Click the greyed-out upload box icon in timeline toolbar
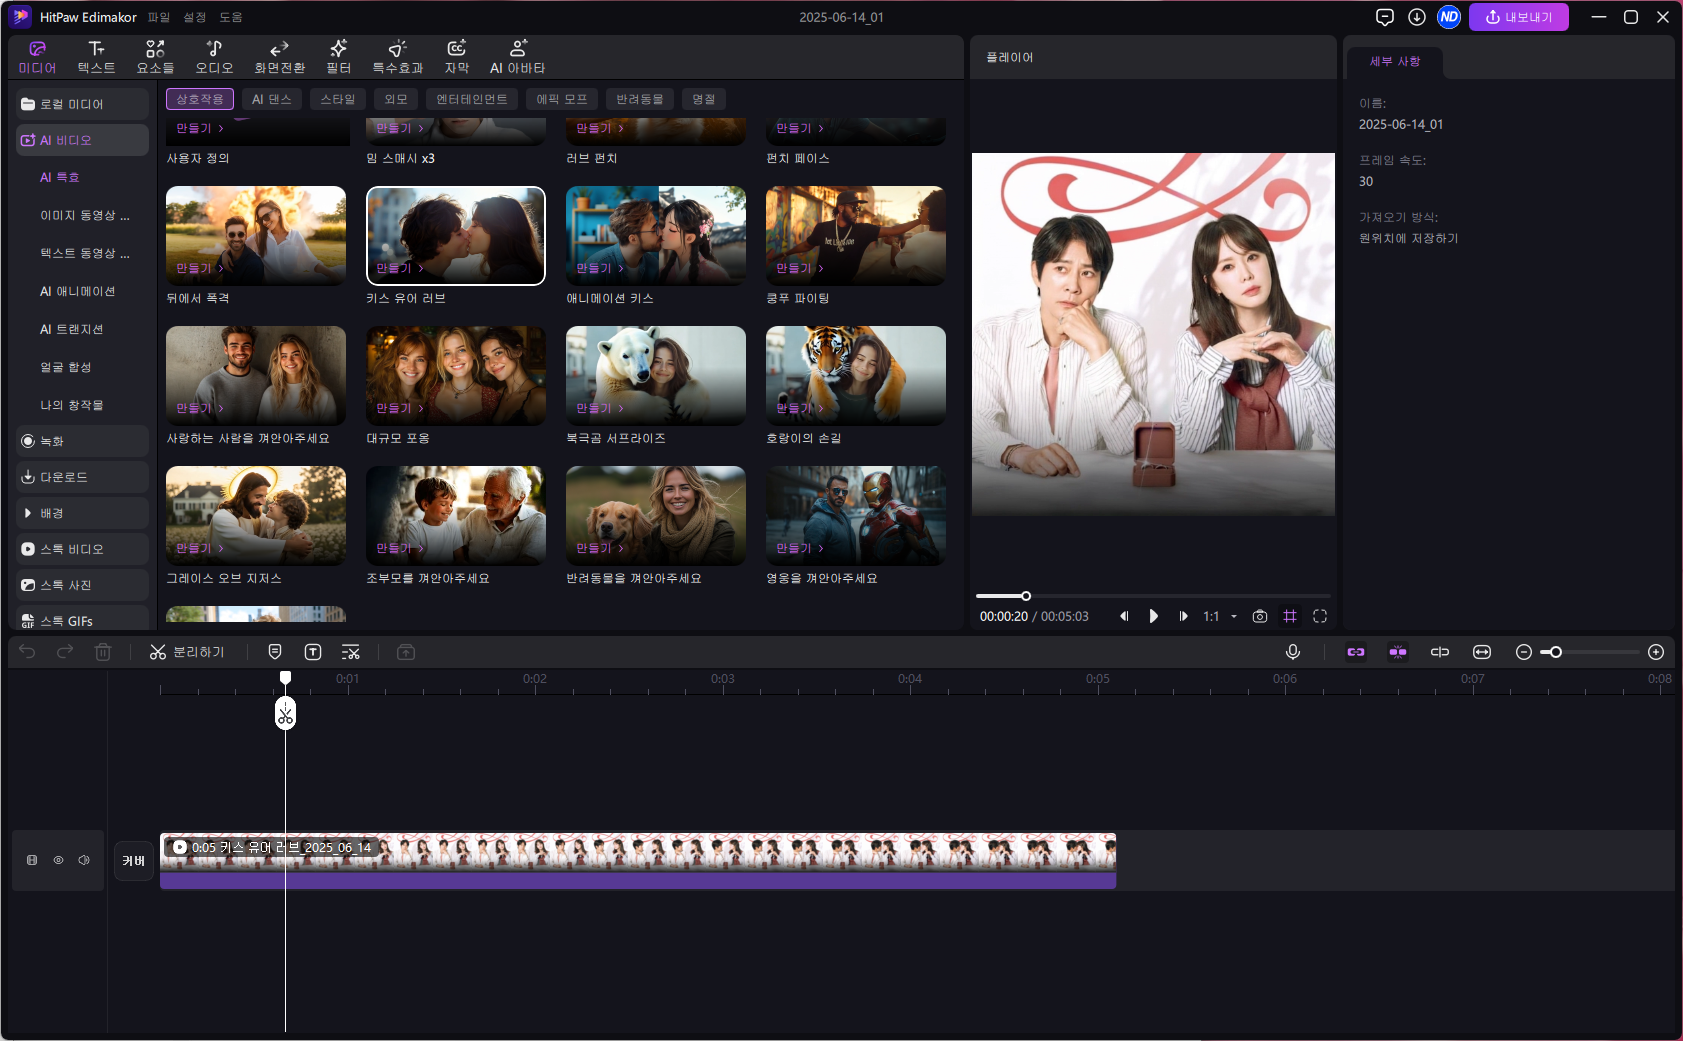Viewport: 1683px width, 1041px height. click(406, 652)
